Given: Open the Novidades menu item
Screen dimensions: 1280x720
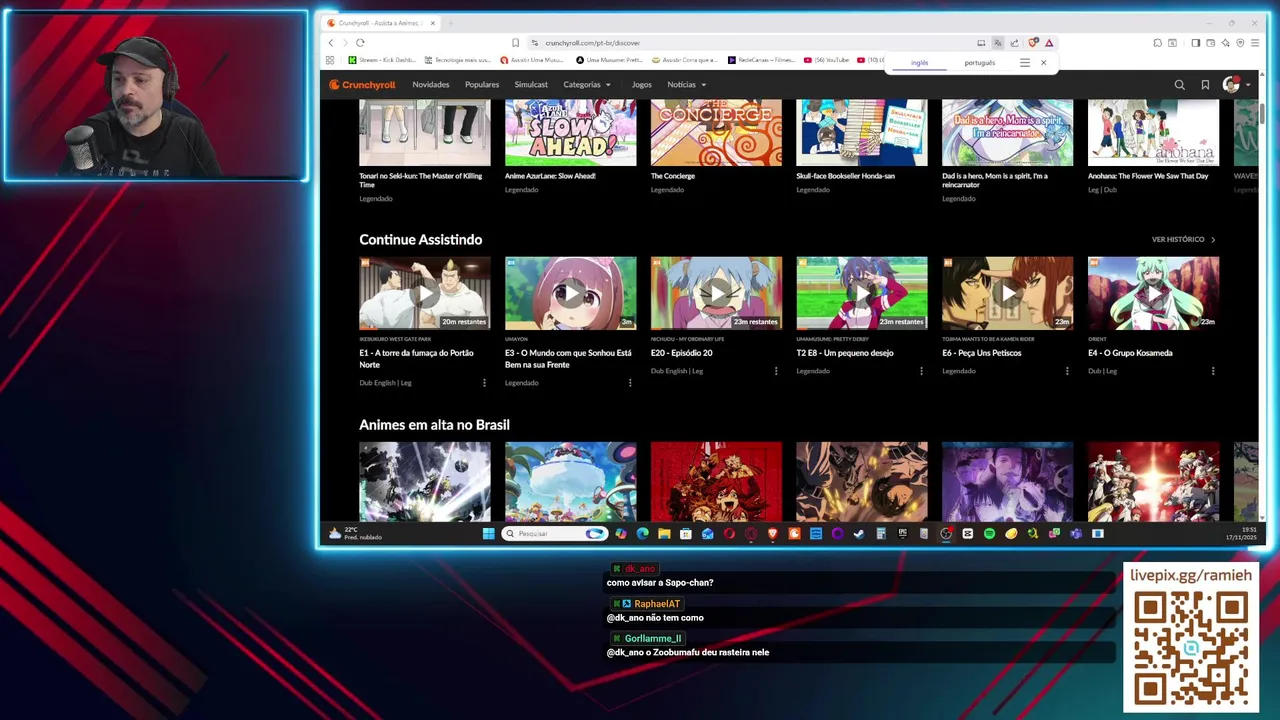Looking at the screenshot, I should point(431,85).
